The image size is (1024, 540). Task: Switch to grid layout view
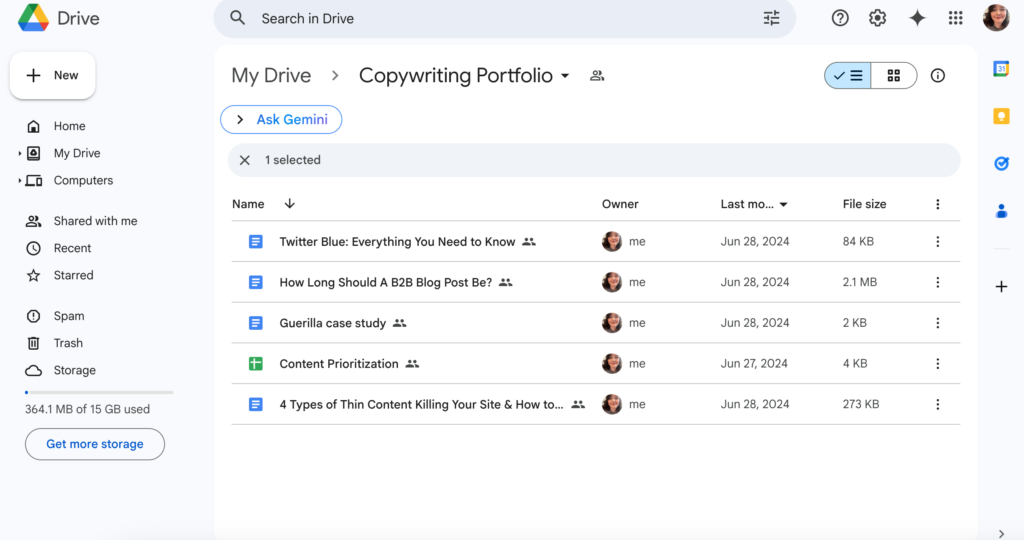pos(894,76)
